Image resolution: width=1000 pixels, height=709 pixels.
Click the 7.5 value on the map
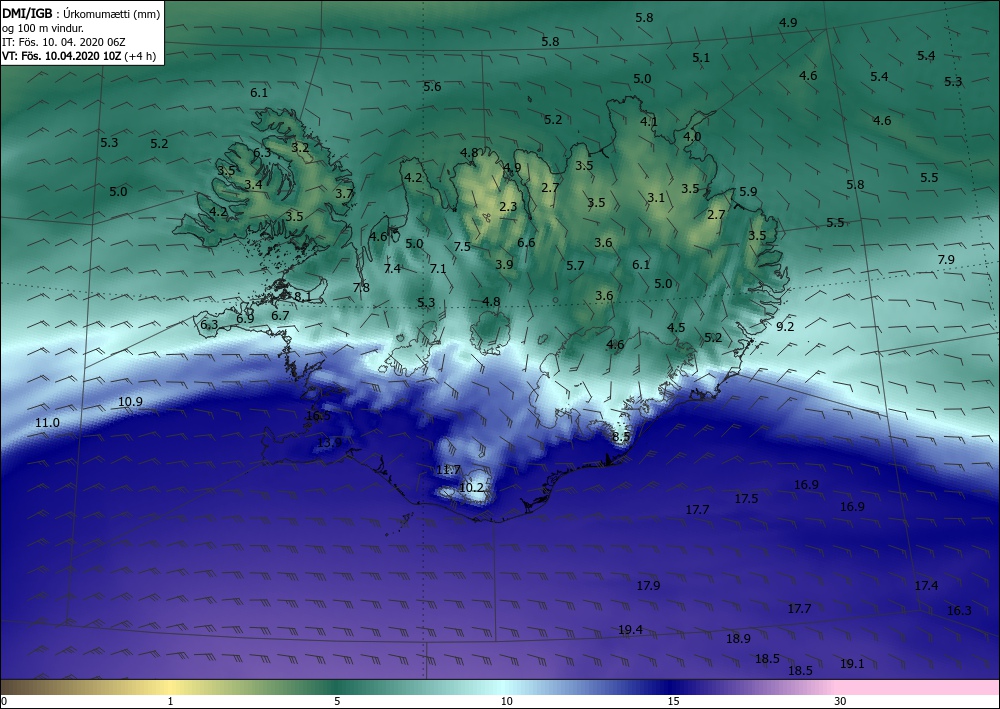pos(462,246)
